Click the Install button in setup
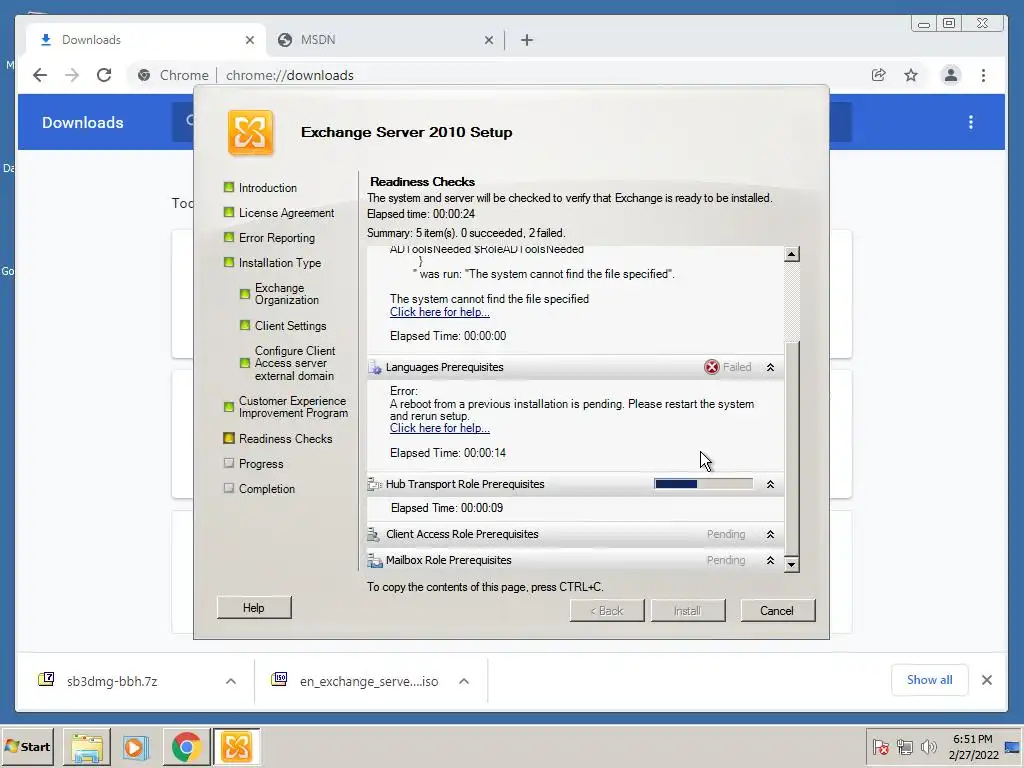 tap(688, 611)
